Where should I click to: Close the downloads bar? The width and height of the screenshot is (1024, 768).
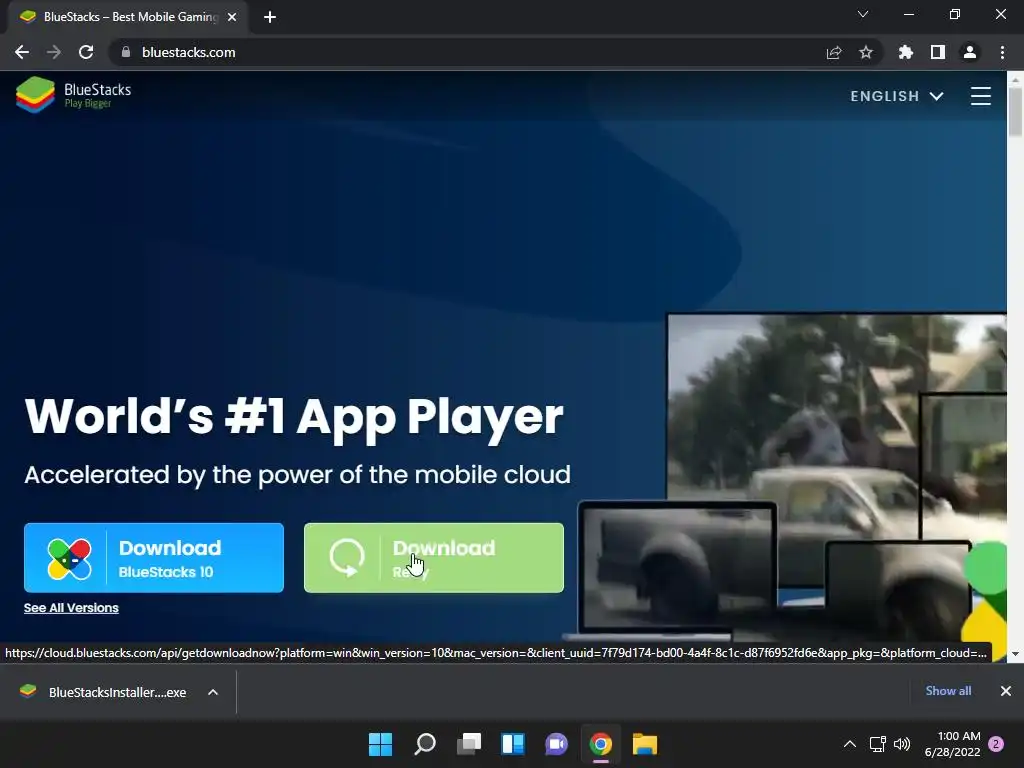tap(1006, 691)
